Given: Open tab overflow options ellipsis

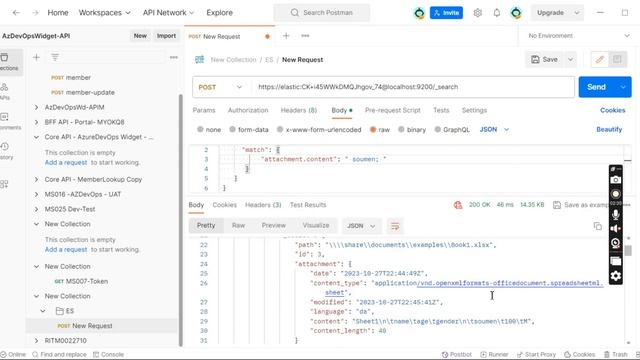Looking at the screenshot, I should [305, 36].
